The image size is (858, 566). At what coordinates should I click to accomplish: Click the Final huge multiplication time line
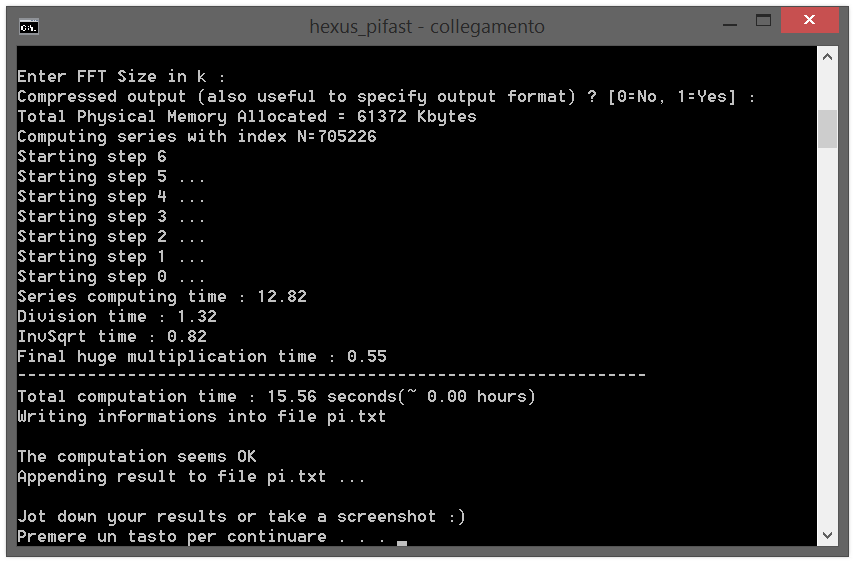(x=202, y=356)
